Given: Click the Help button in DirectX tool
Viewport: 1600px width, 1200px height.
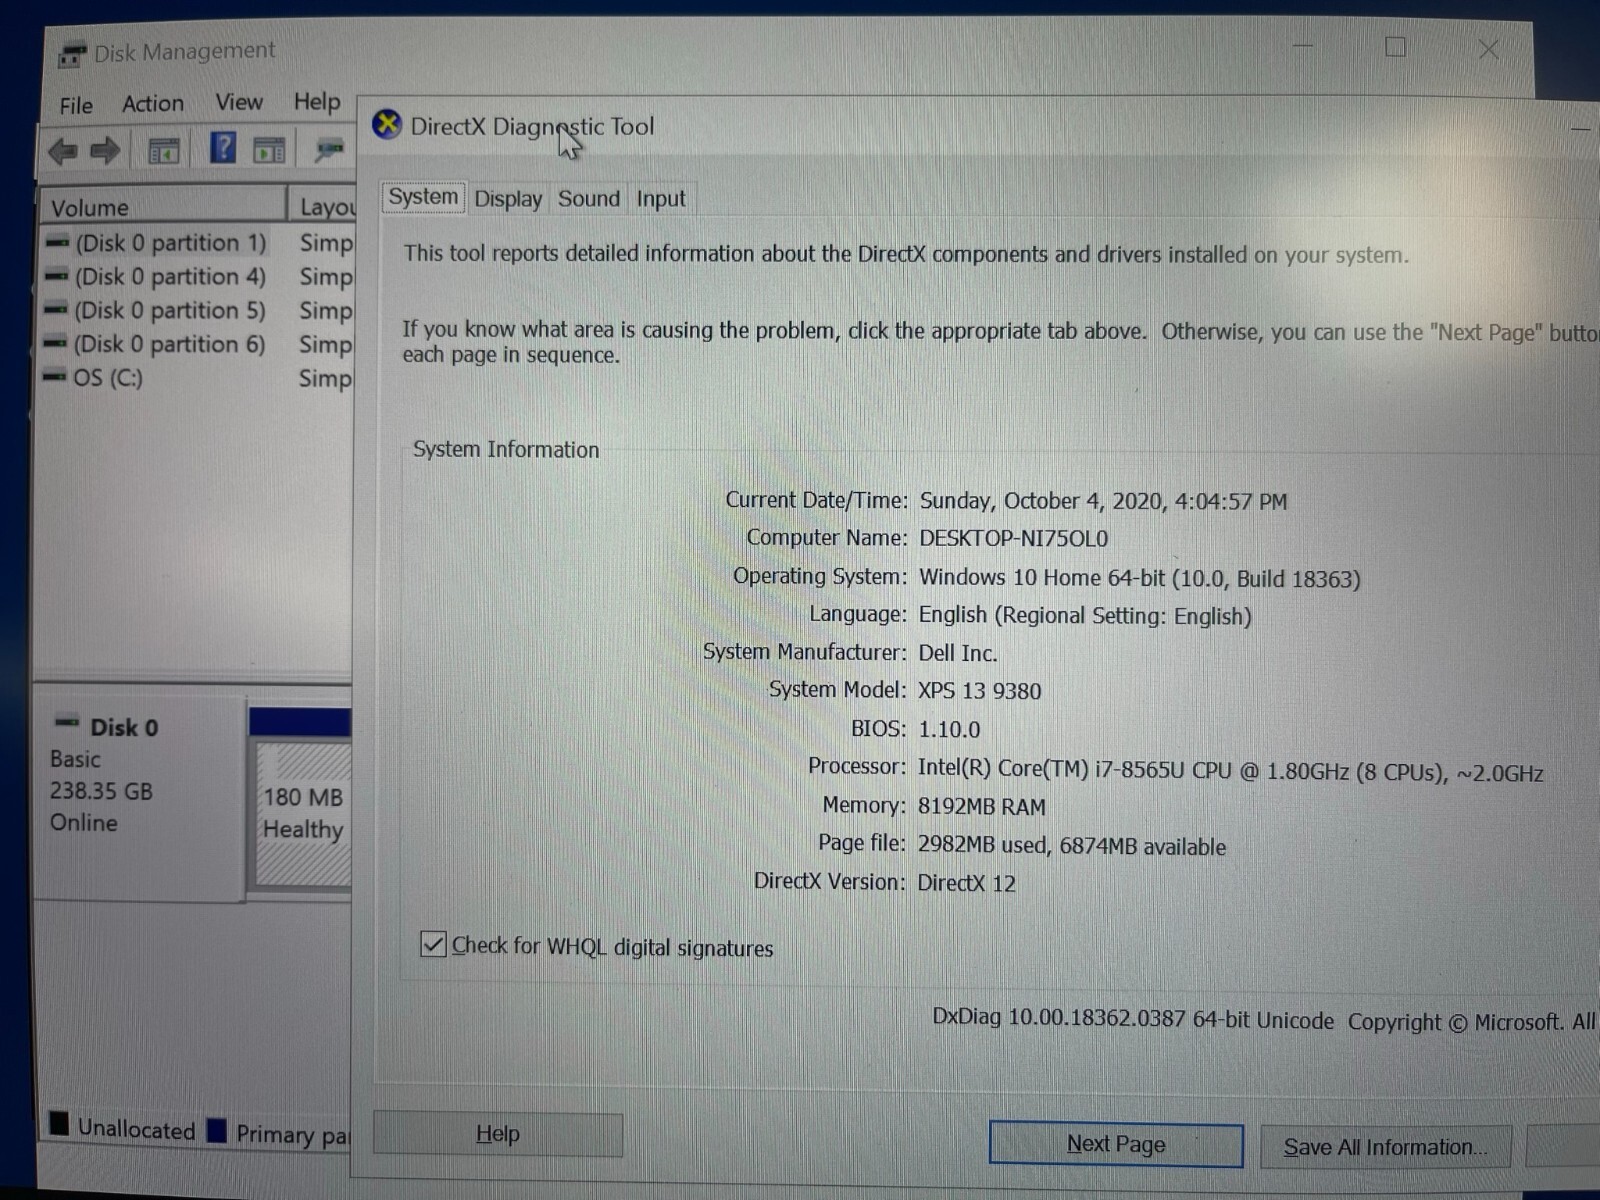Looking at the screenshot, I should coord(498,1134).
